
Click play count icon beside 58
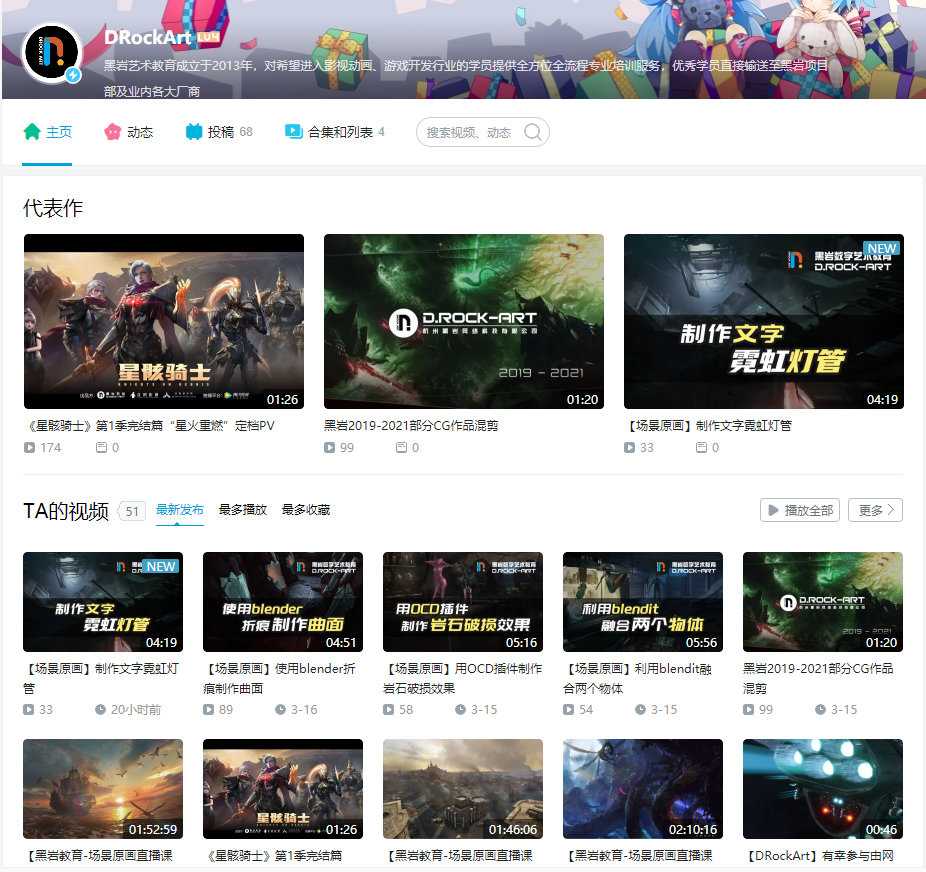[x=389, y=710]
